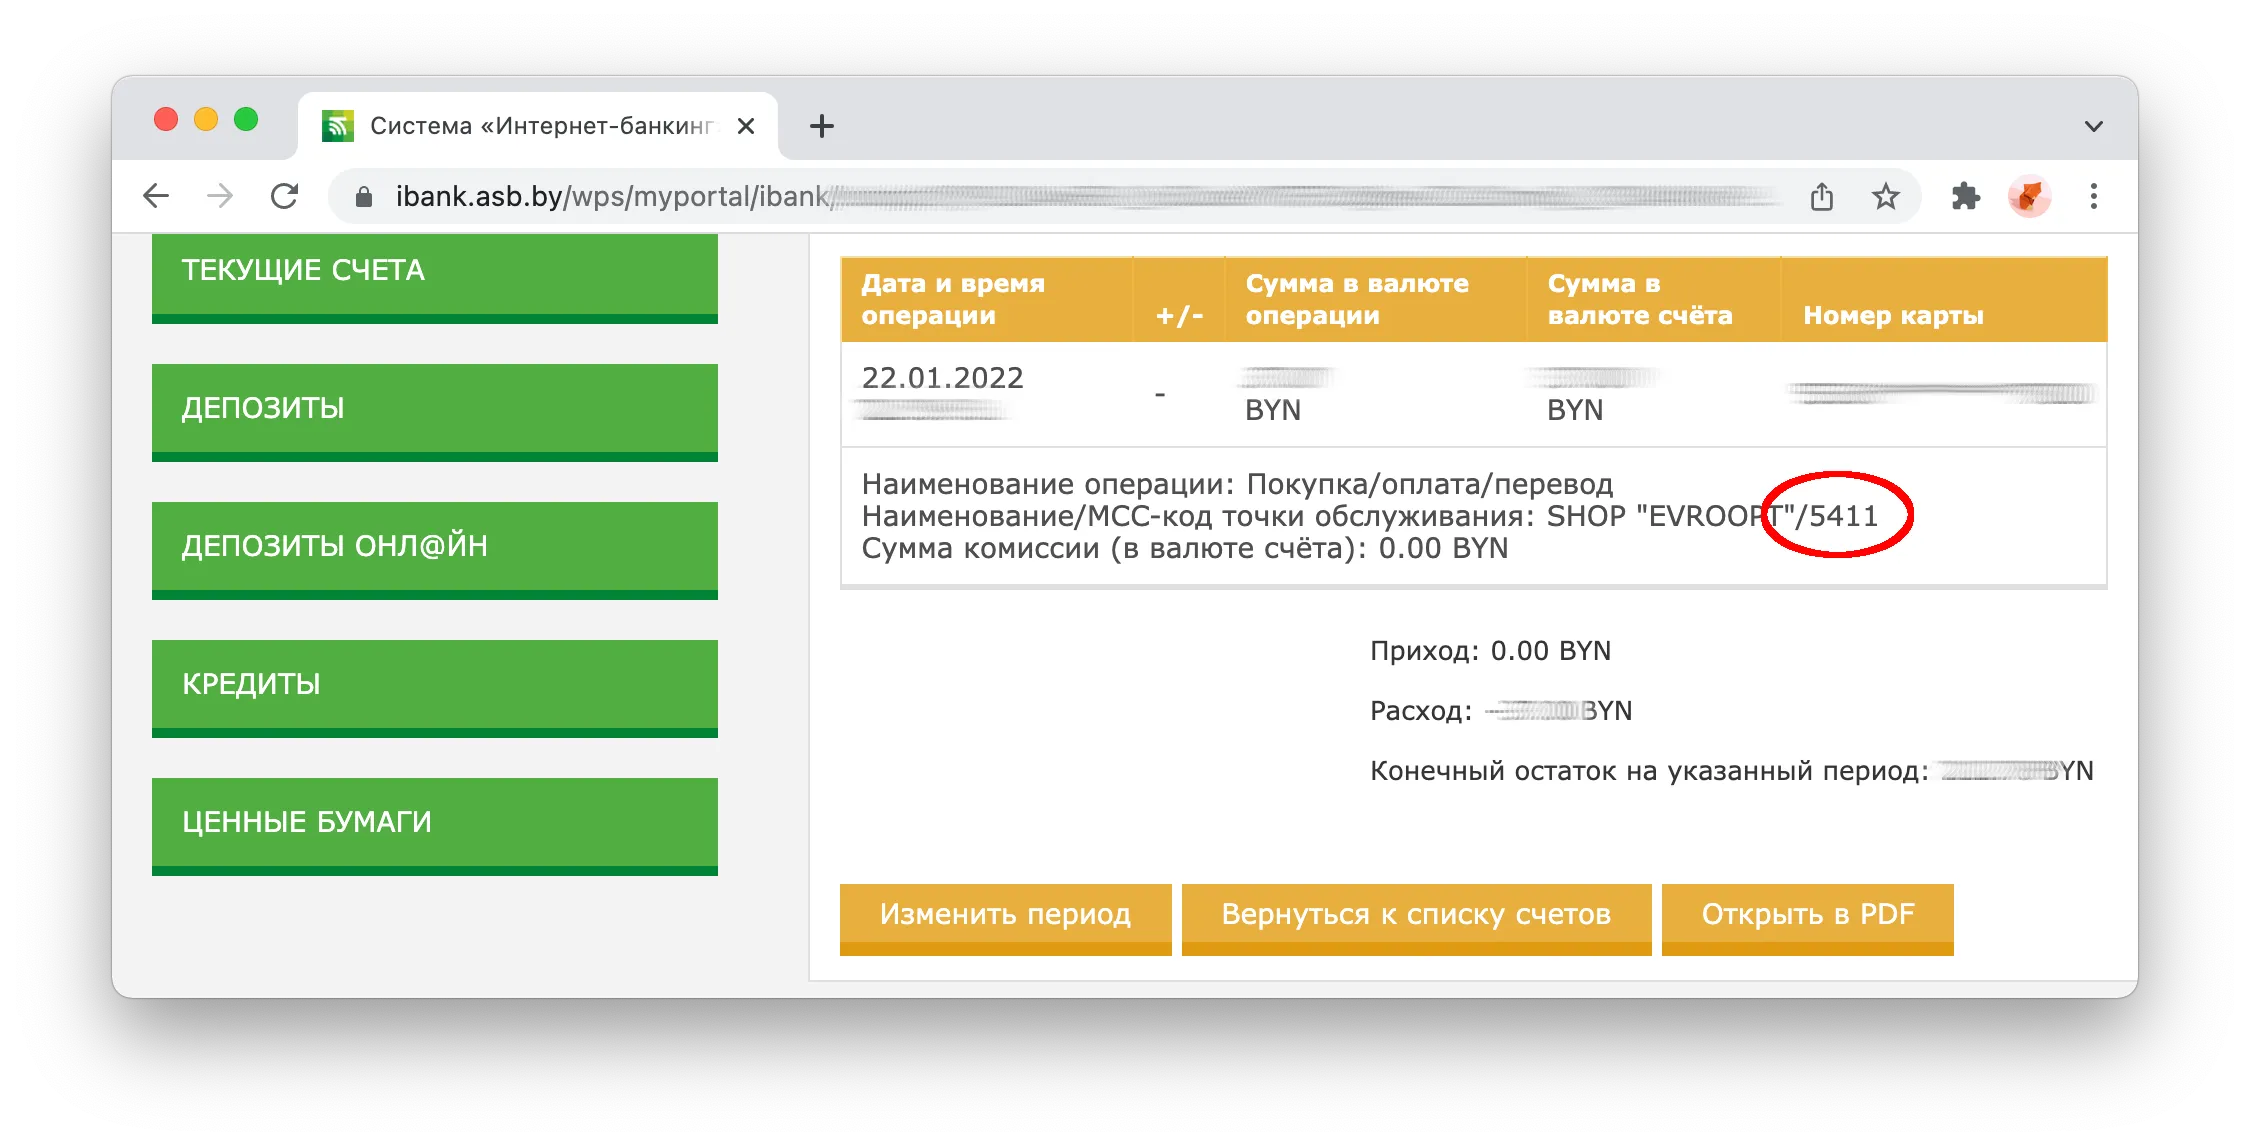Click the padlock icon in the address bar
Viewport: 2250px width, 1146px height.
click(x=364, y=197)
